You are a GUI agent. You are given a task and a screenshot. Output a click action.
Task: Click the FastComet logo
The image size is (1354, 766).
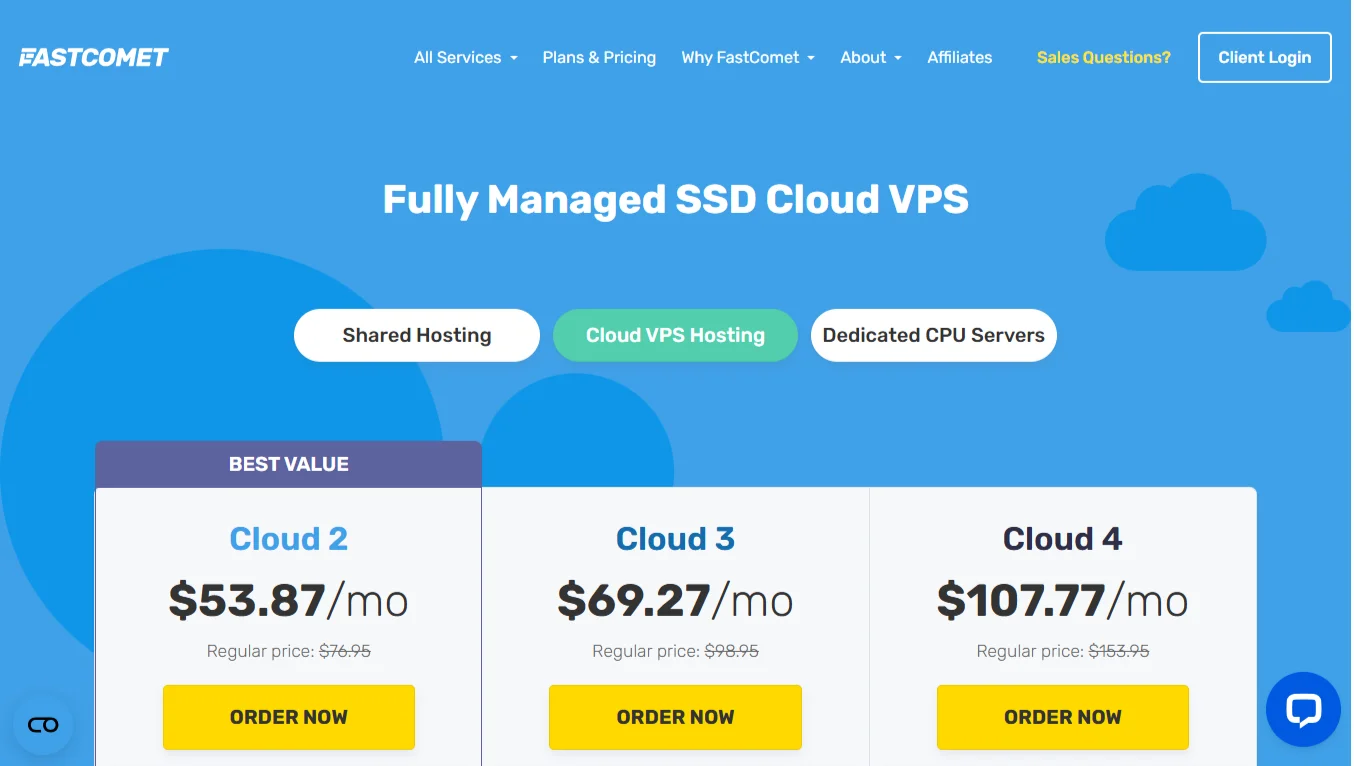pyautogui.click(x=94, y=57)
